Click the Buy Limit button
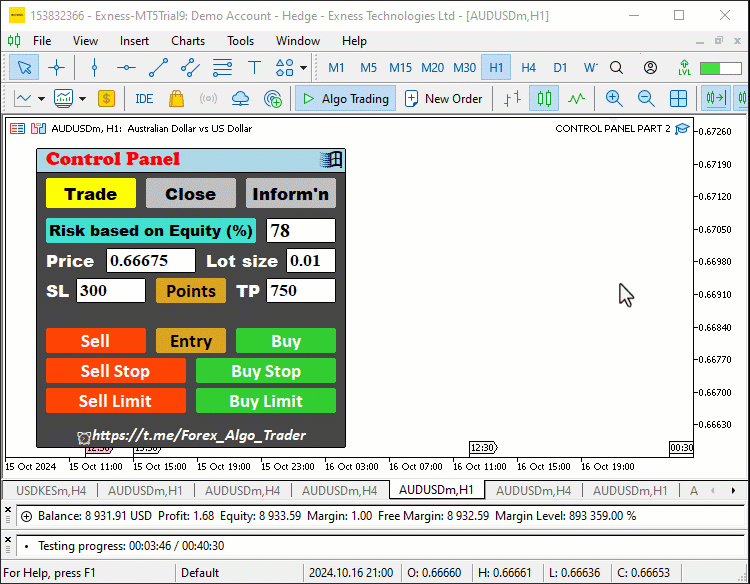 [266, 401]
